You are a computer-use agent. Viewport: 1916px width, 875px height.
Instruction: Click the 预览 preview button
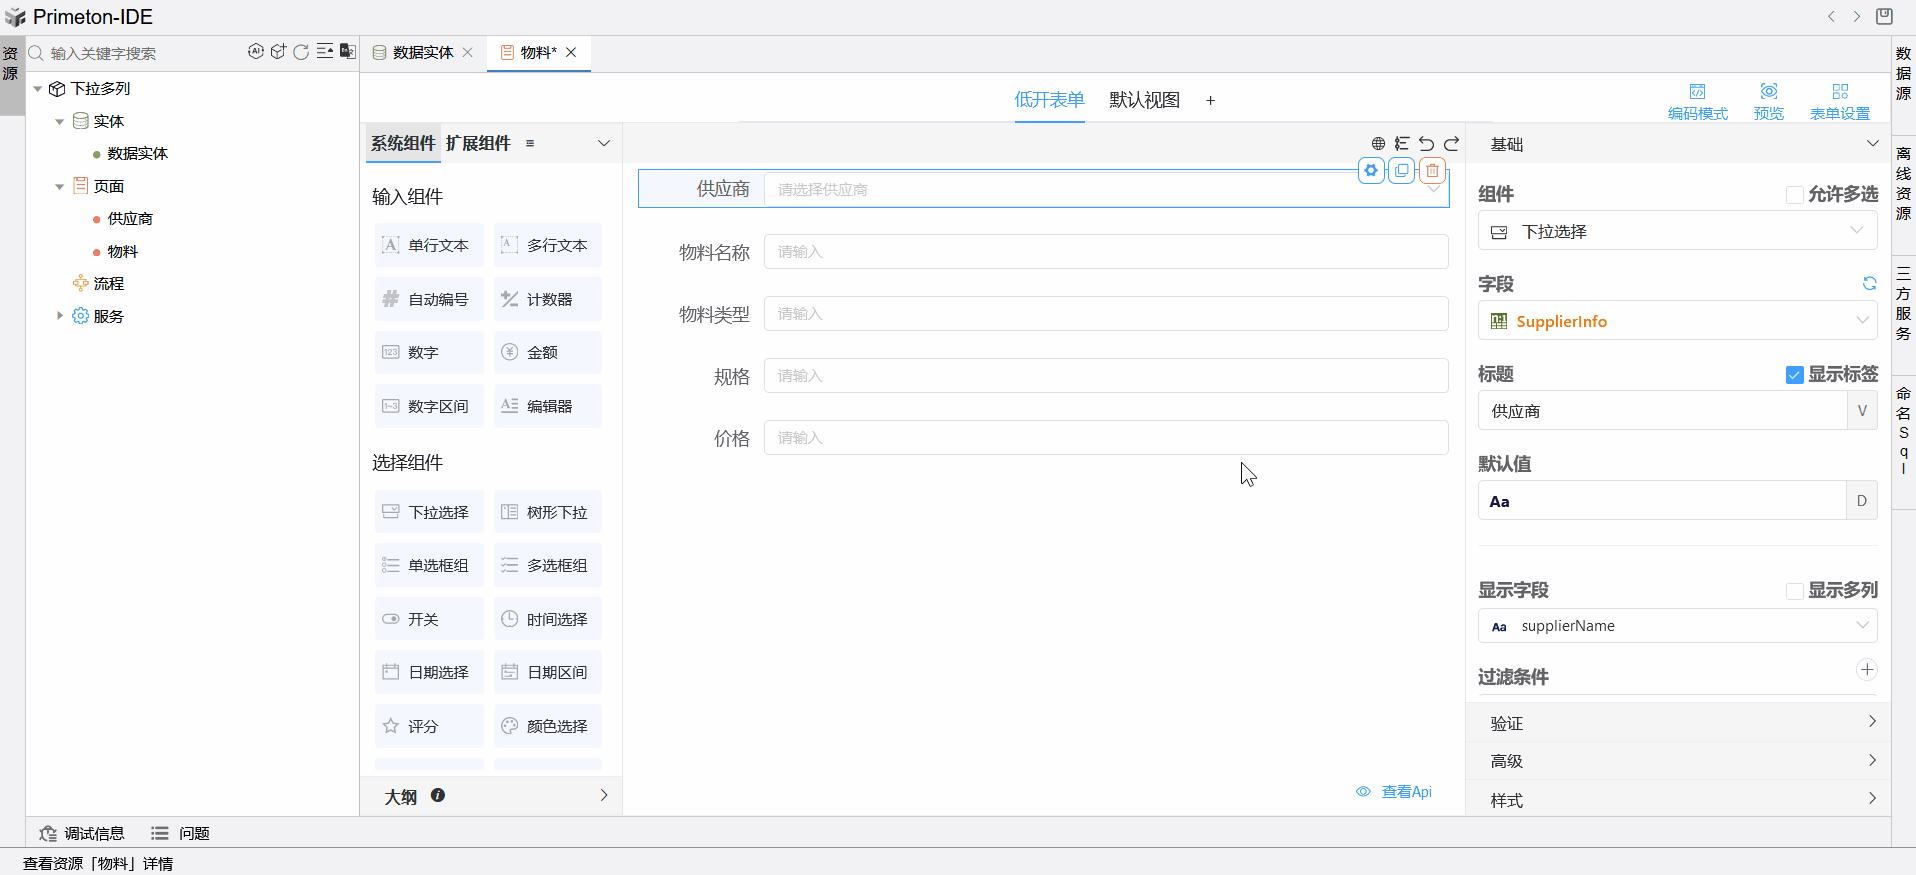click(x=1768, y=101)
